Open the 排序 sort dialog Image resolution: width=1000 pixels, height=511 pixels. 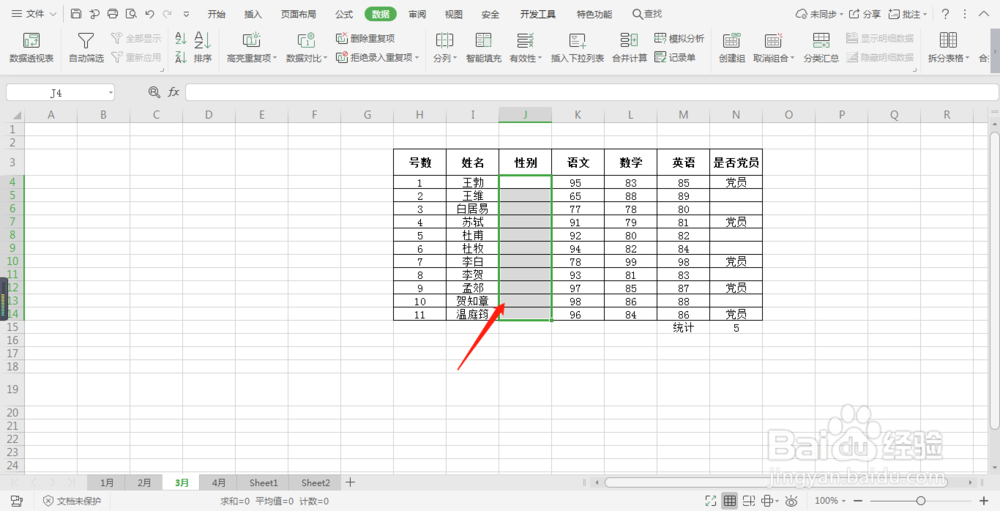203,48
